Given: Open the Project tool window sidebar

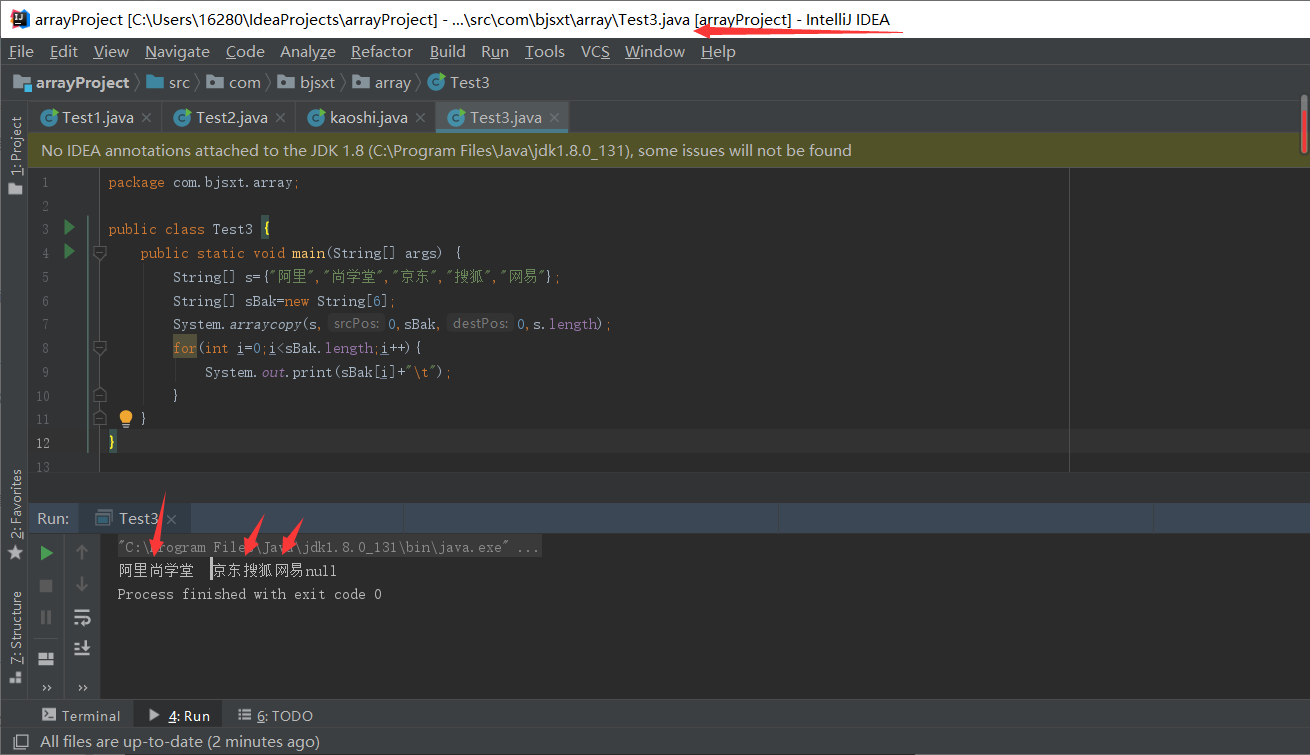Looking at the screenshot, I should (x=15, y=155).
